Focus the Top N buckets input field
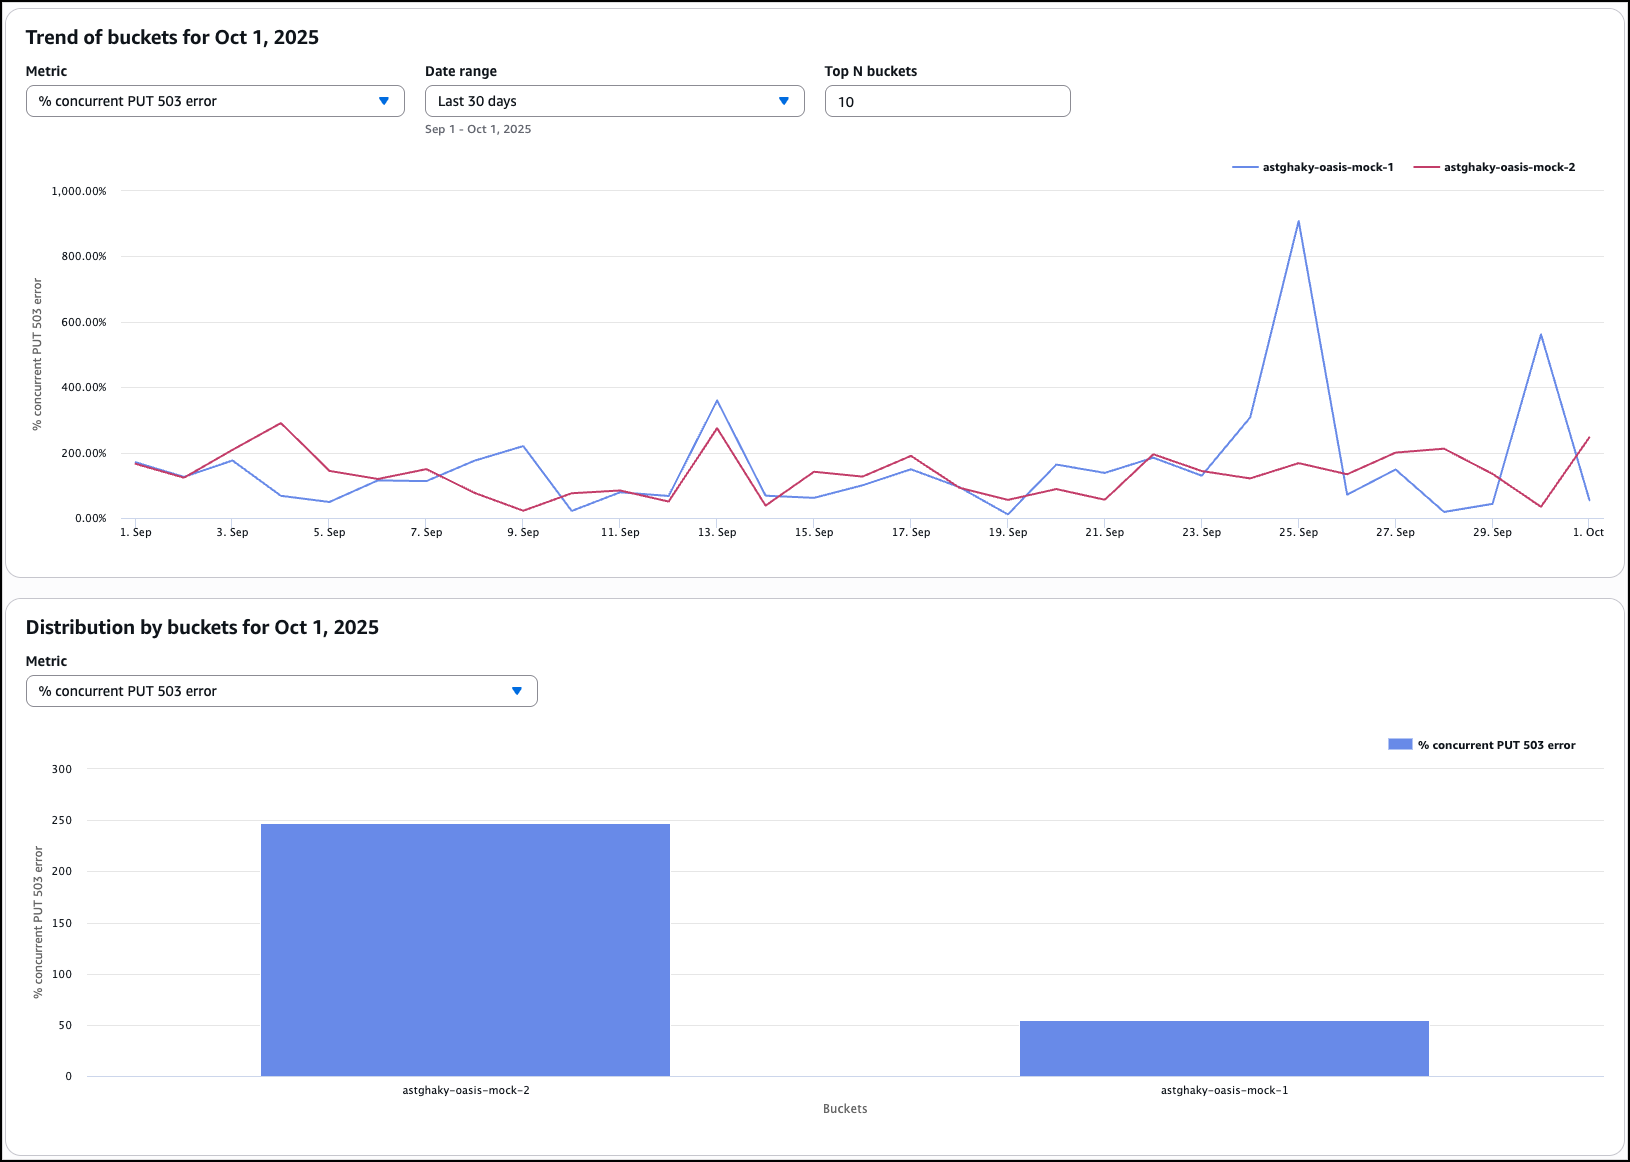The width and height of the screenshot is (1630, 1162). pos(946,101)
